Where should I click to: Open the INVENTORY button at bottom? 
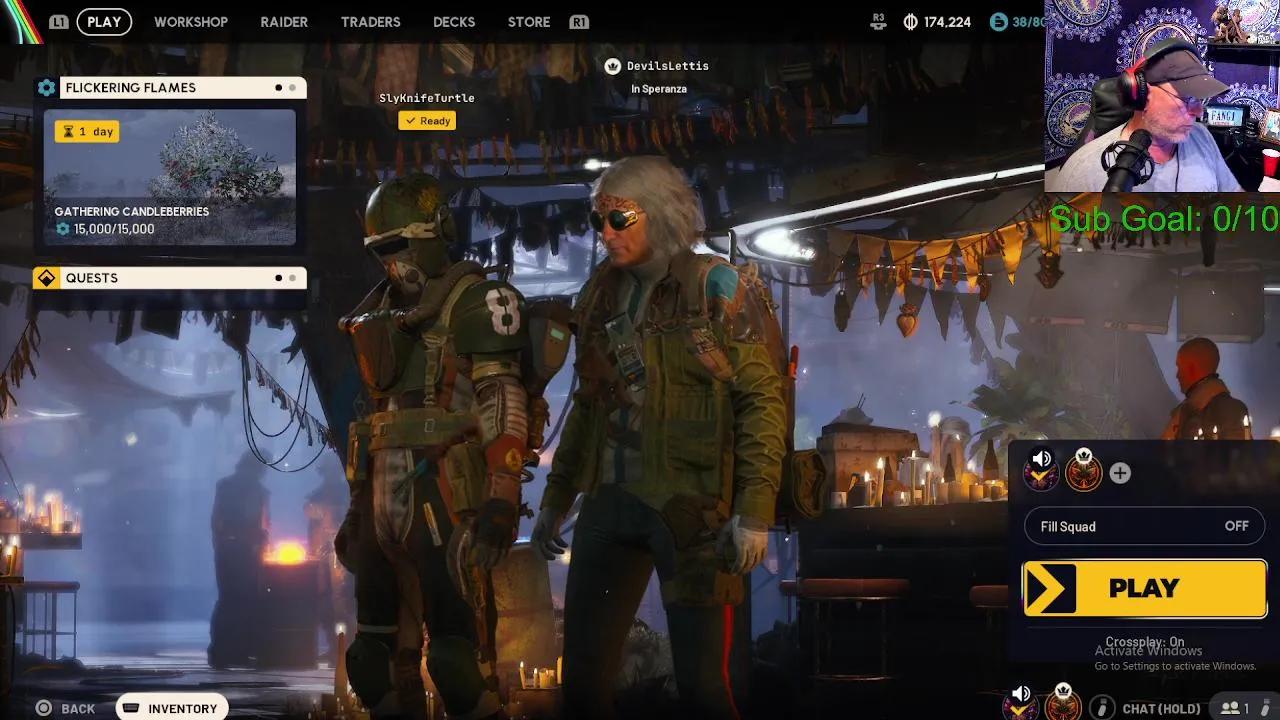click(x=171, y=707)
